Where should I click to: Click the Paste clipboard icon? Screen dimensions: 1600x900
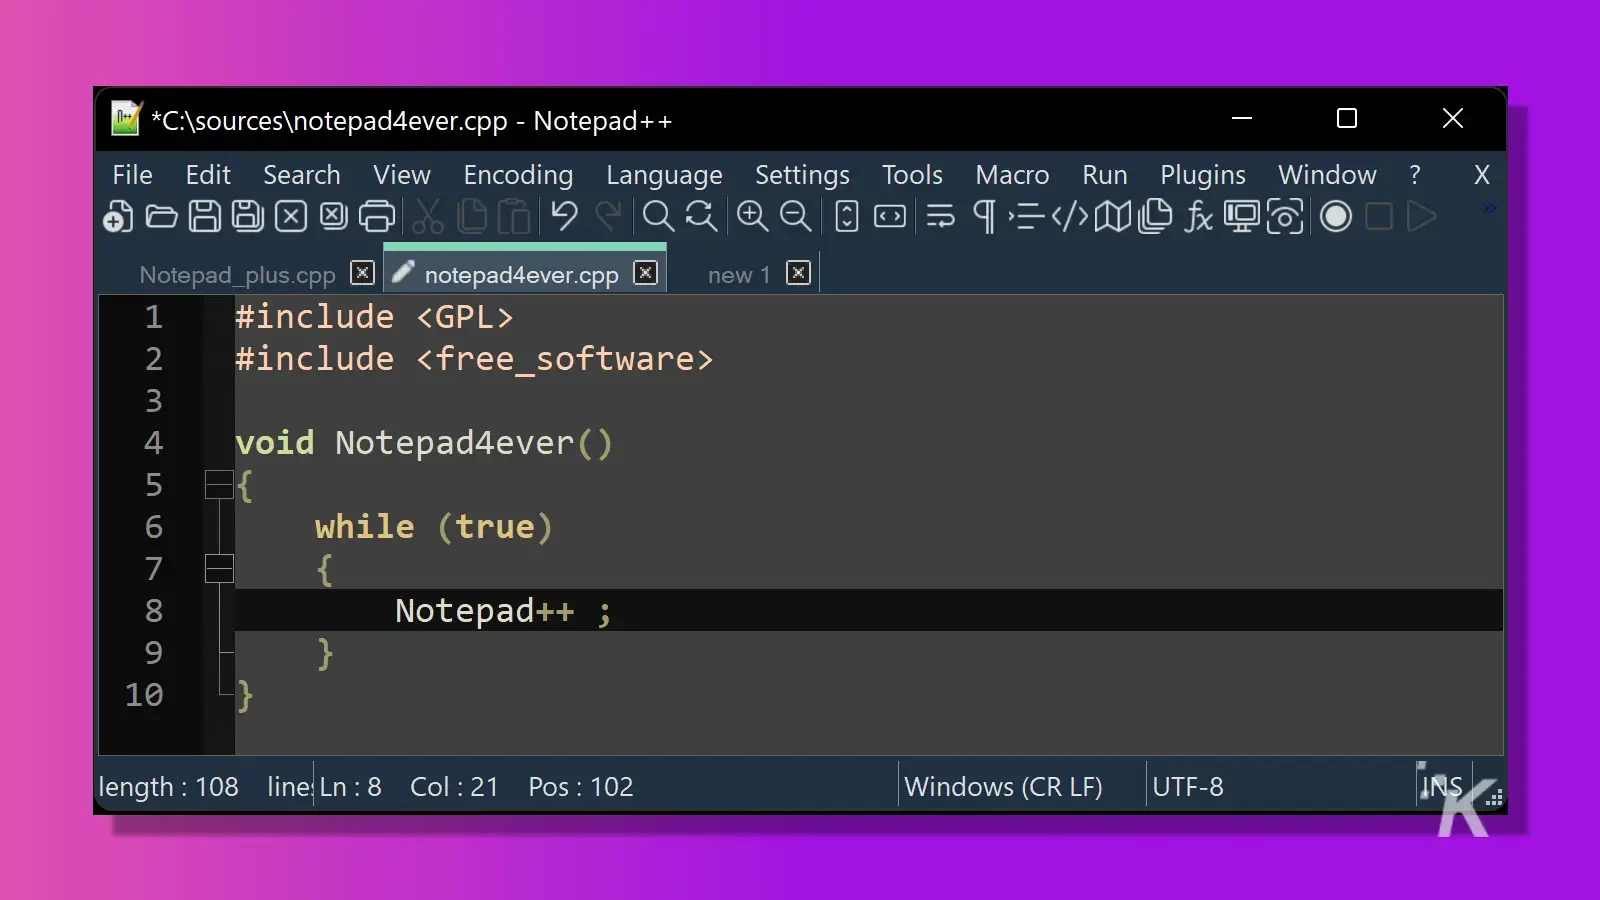[514, 216]
